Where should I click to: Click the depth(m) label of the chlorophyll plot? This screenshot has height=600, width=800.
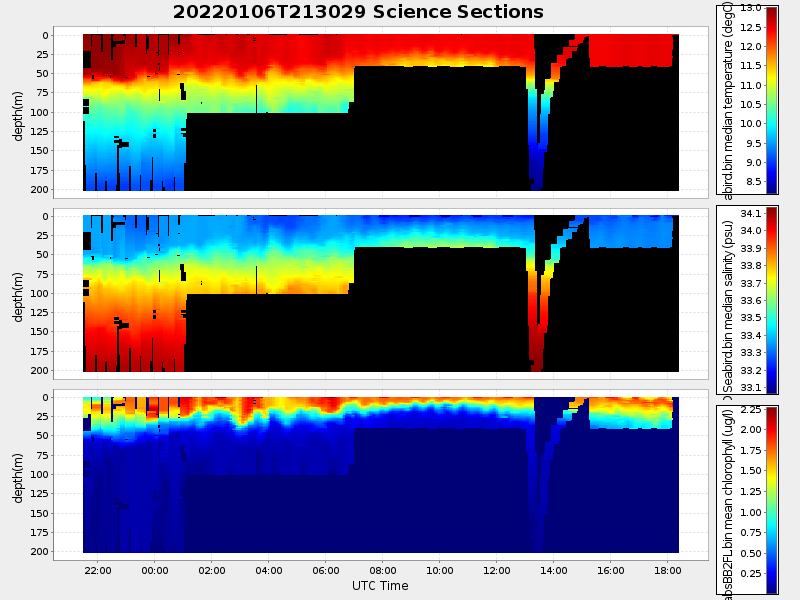tap(18, 475)
